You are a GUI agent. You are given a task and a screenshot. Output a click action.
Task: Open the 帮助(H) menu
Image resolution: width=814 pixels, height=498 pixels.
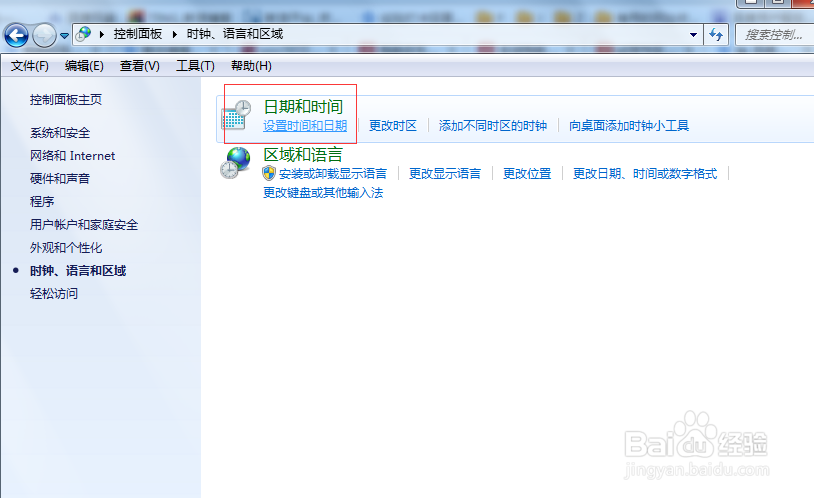click(x=251, y=66)
